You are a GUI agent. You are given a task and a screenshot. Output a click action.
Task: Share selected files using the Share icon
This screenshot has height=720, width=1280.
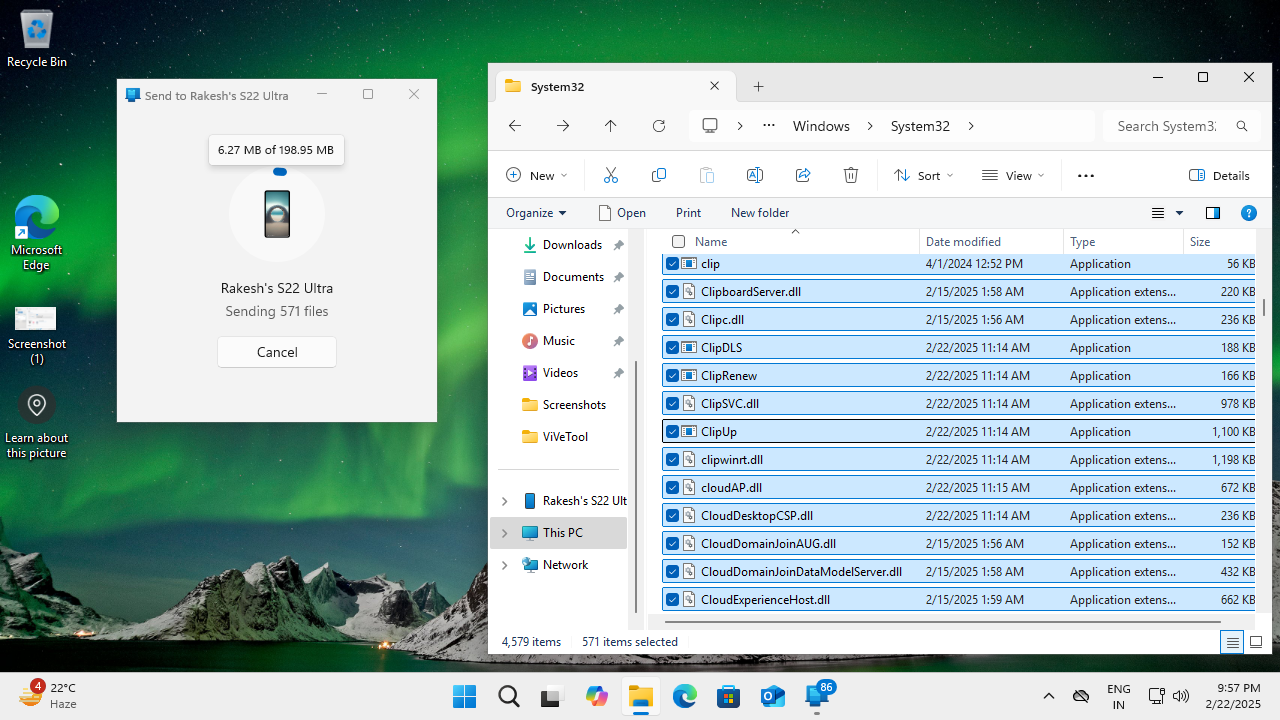(802, 175)
